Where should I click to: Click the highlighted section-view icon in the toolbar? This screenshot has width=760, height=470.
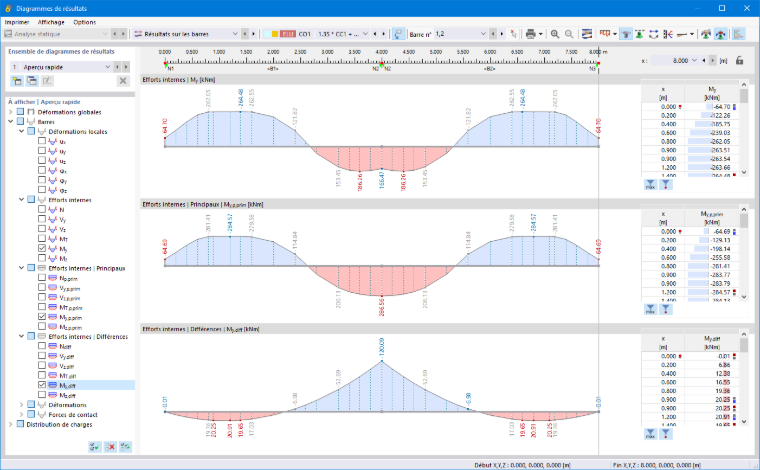(x=626, y=34)
